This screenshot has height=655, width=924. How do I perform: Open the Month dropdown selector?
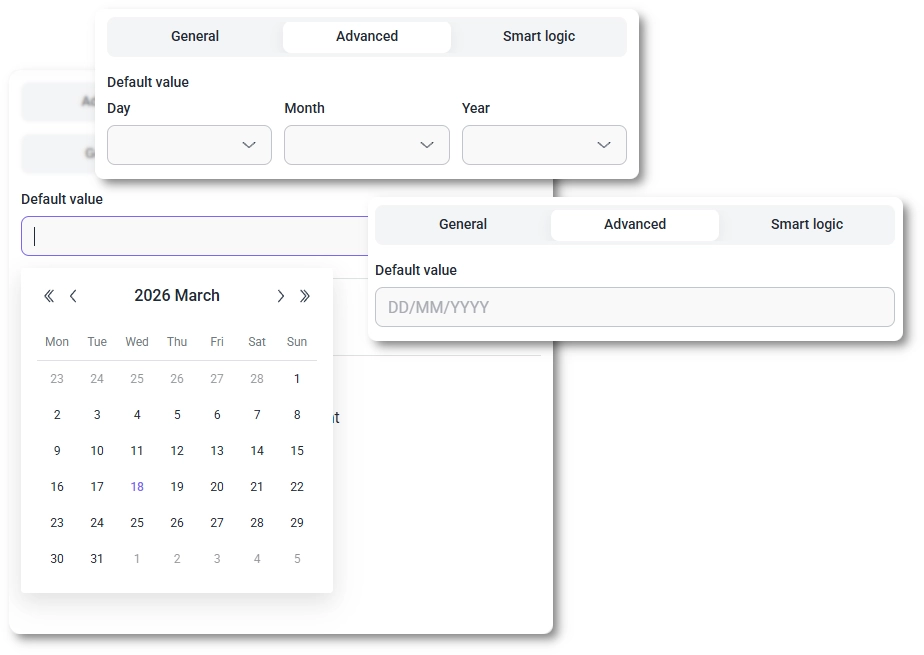[x=366, y=145]
